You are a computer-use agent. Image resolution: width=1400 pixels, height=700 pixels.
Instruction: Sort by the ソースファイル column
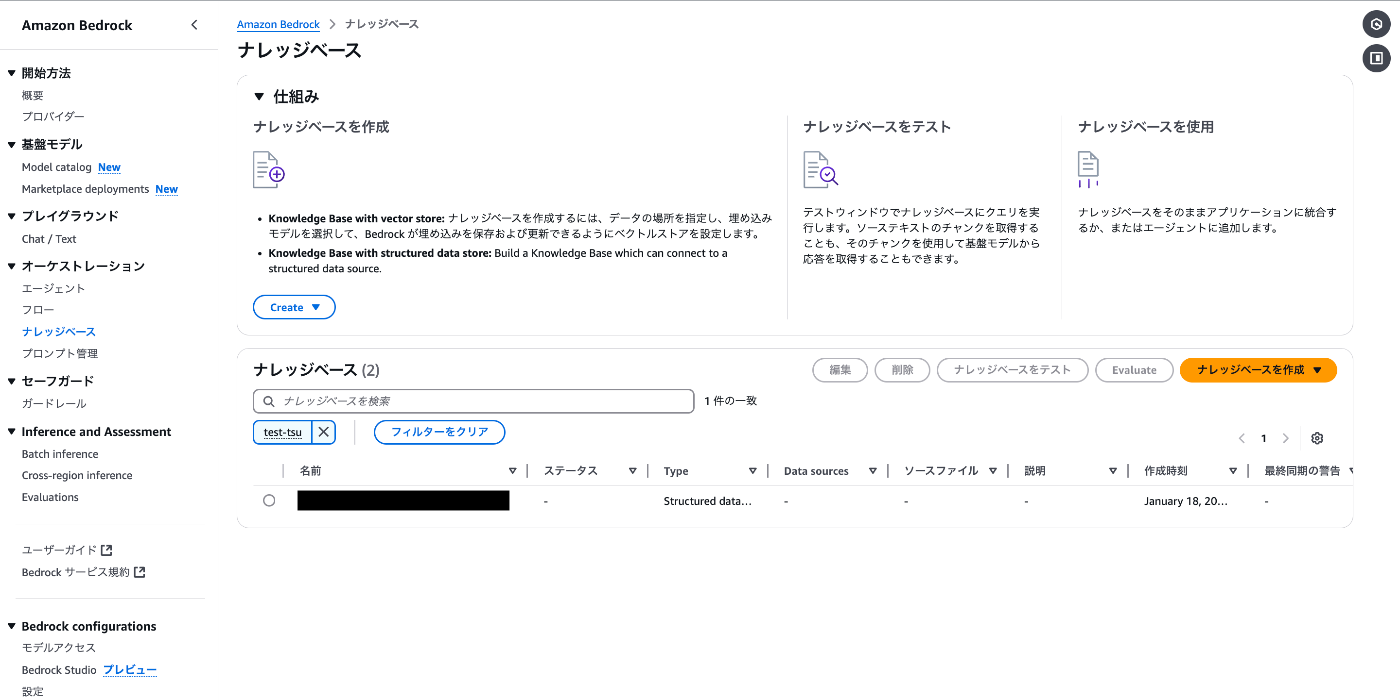click(992, 471)
